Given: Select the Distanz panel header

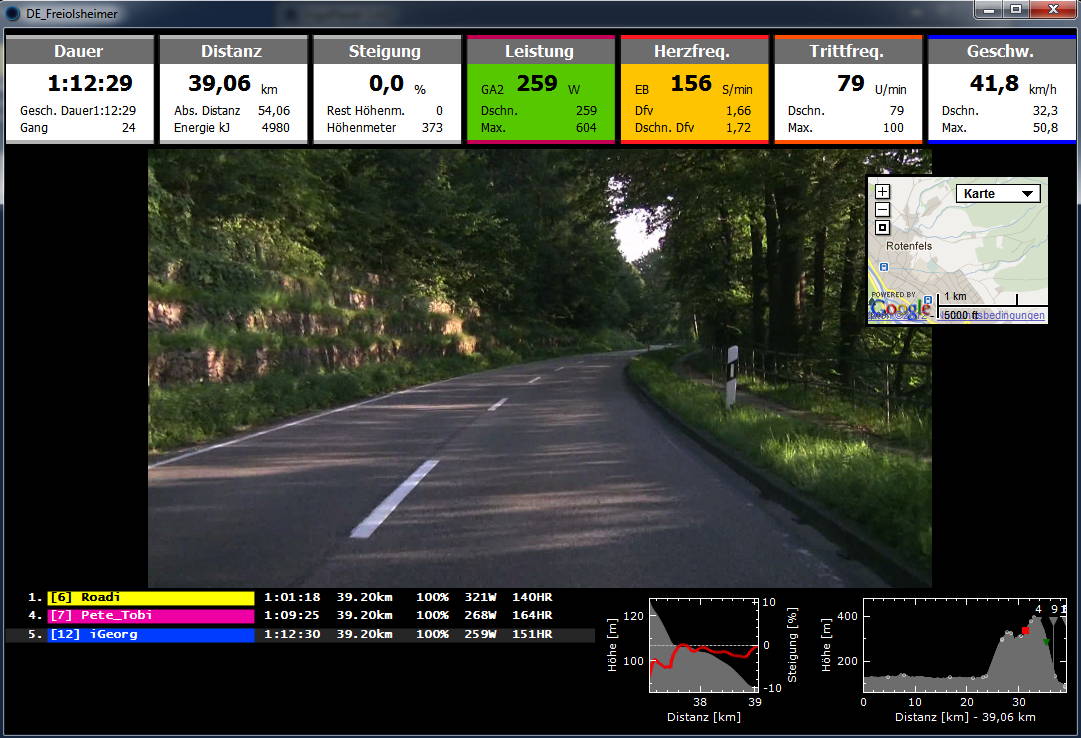Looking at the screenshot, I should tap(232, 51).
